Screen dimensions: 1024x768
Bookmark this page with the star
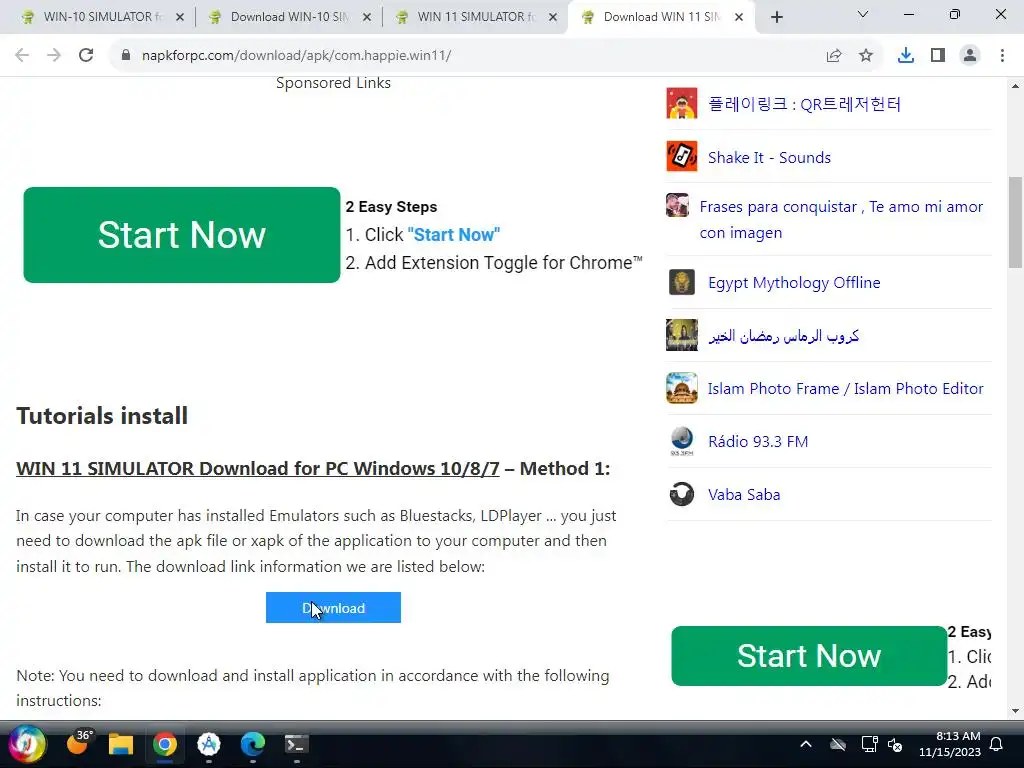866,56
